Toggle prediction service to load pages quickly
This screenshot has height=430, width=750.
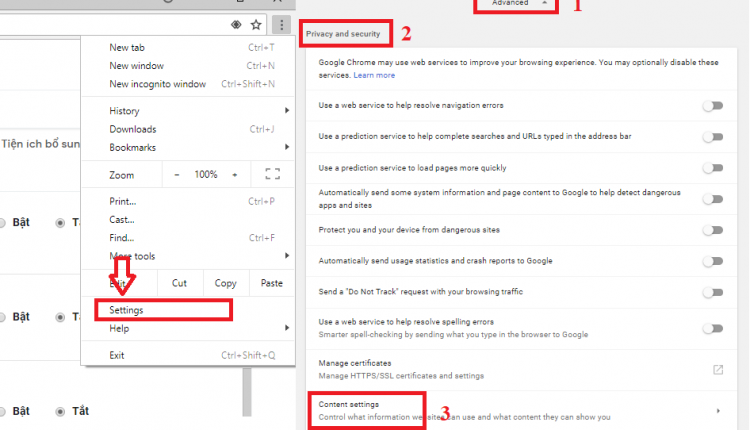[x=713, y=168]
